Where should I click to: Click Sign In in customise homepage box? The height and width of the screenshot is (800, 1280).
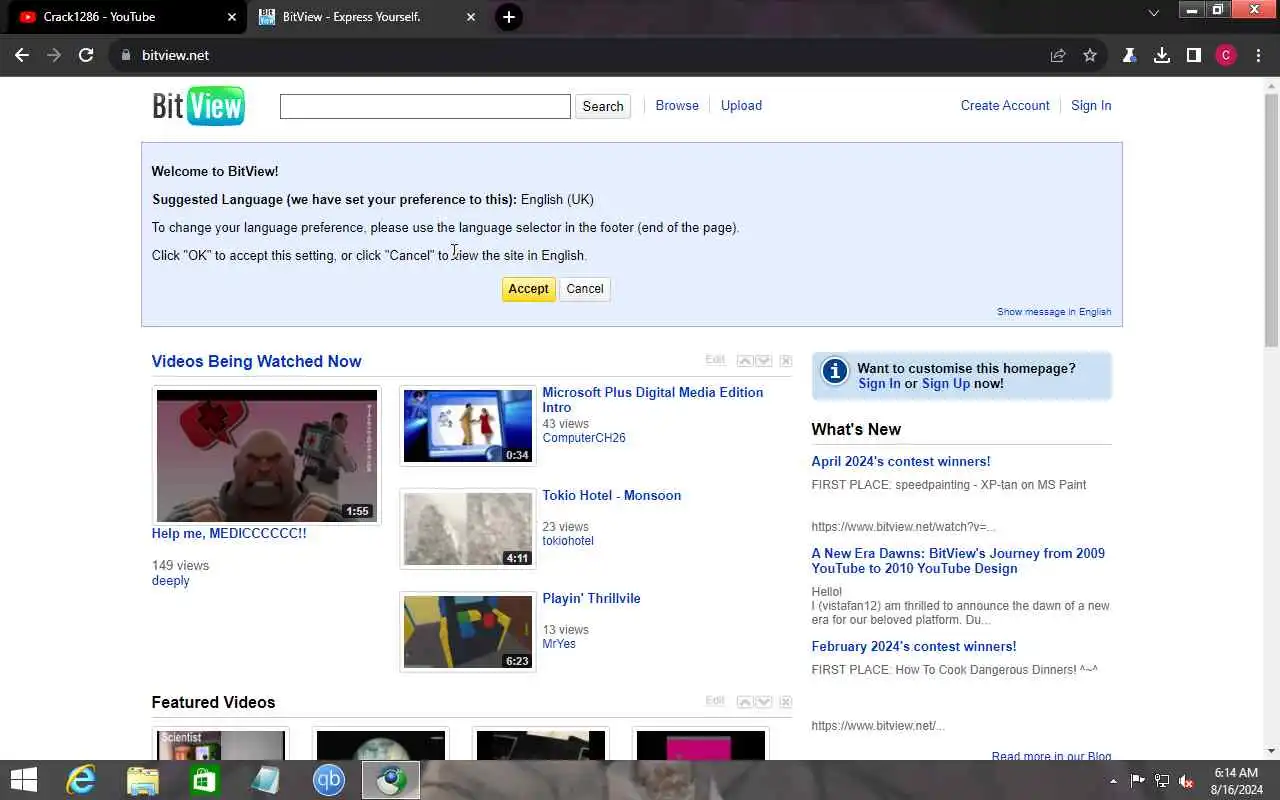pyautogui.click(x=879, y=383)
